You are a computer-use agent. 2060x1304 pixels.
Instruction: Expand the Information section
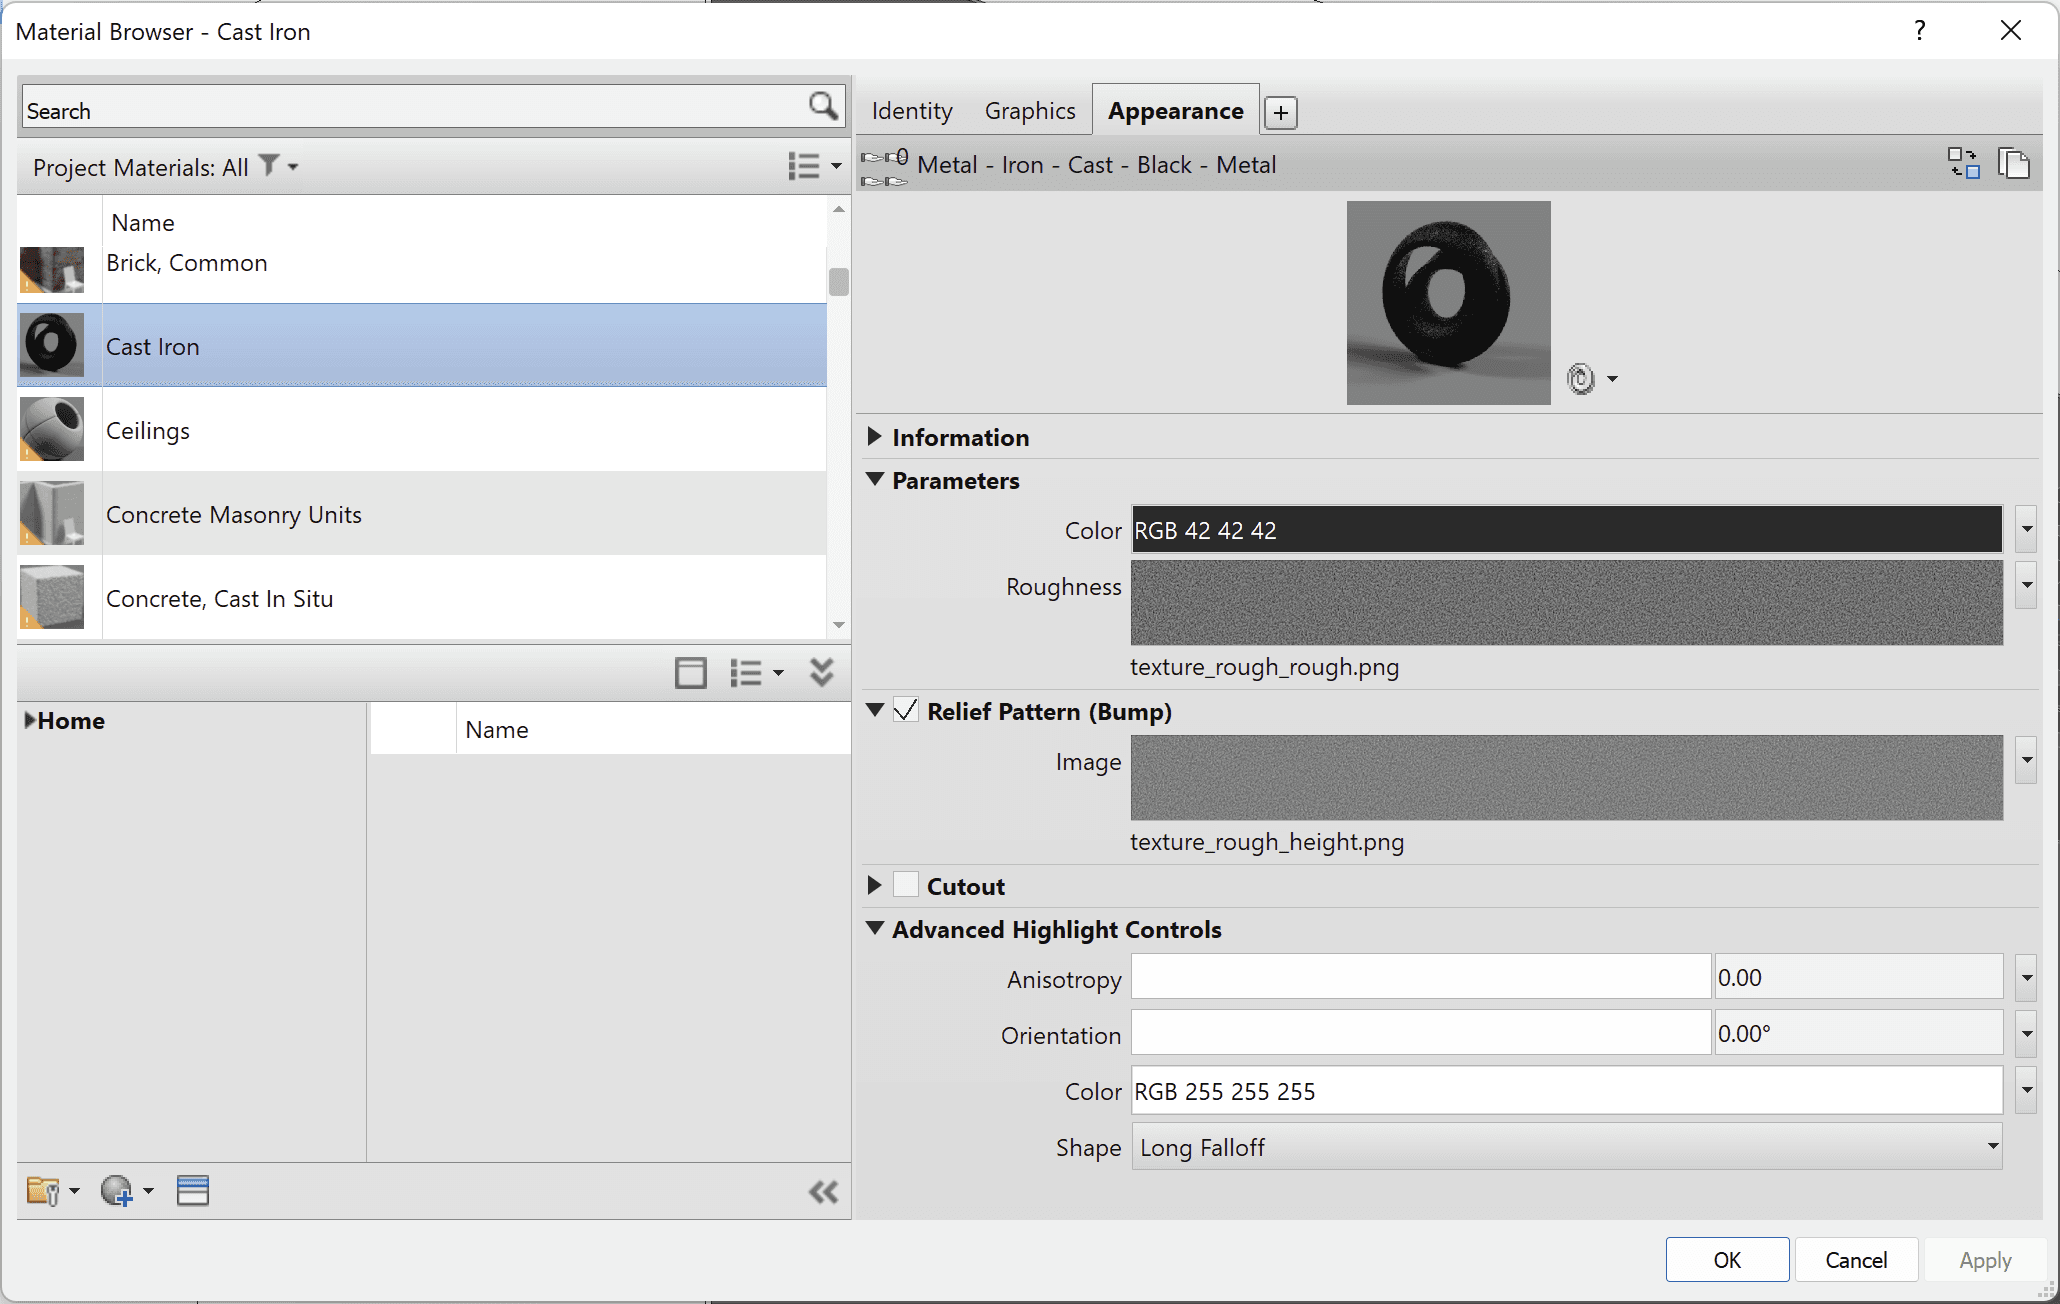(x=875, y=437)
